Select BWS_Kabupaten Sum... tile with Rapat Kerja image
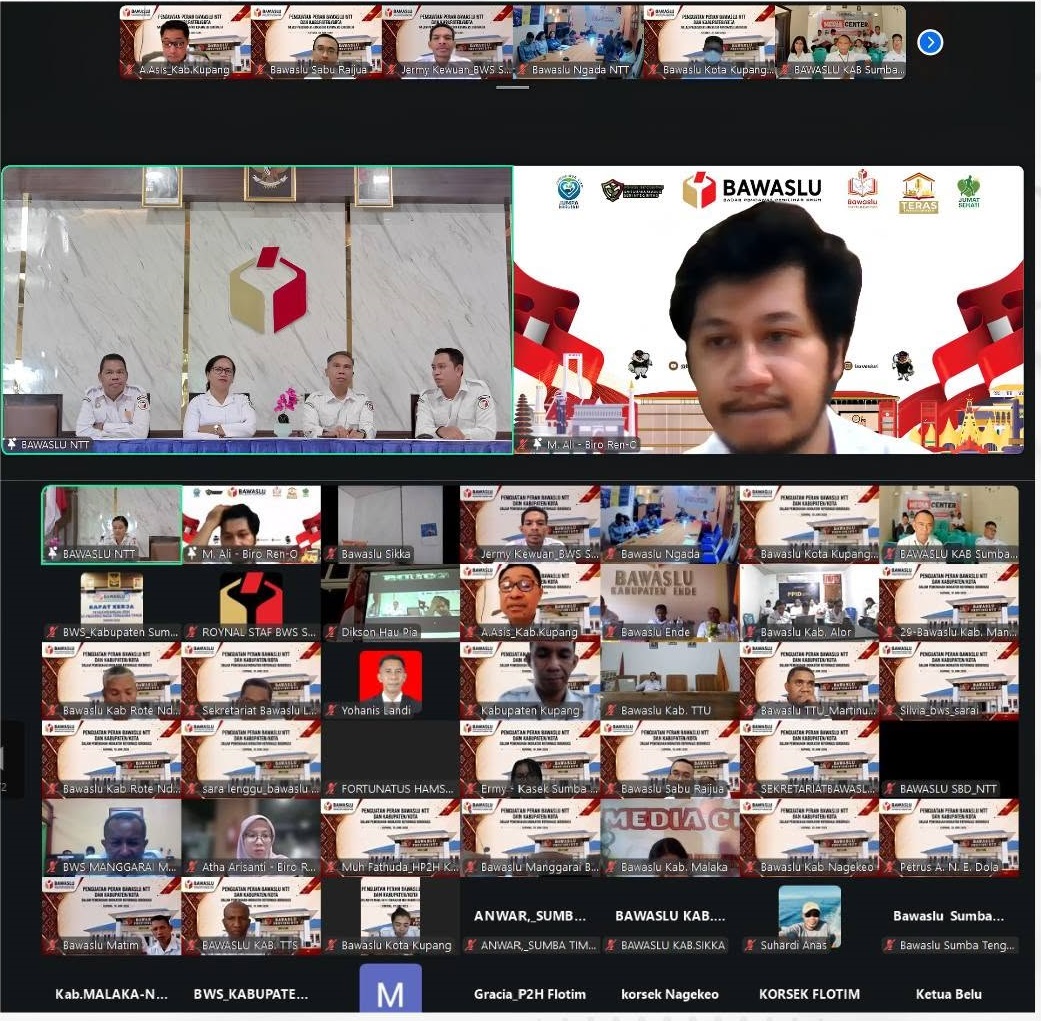 click(112, 603)
